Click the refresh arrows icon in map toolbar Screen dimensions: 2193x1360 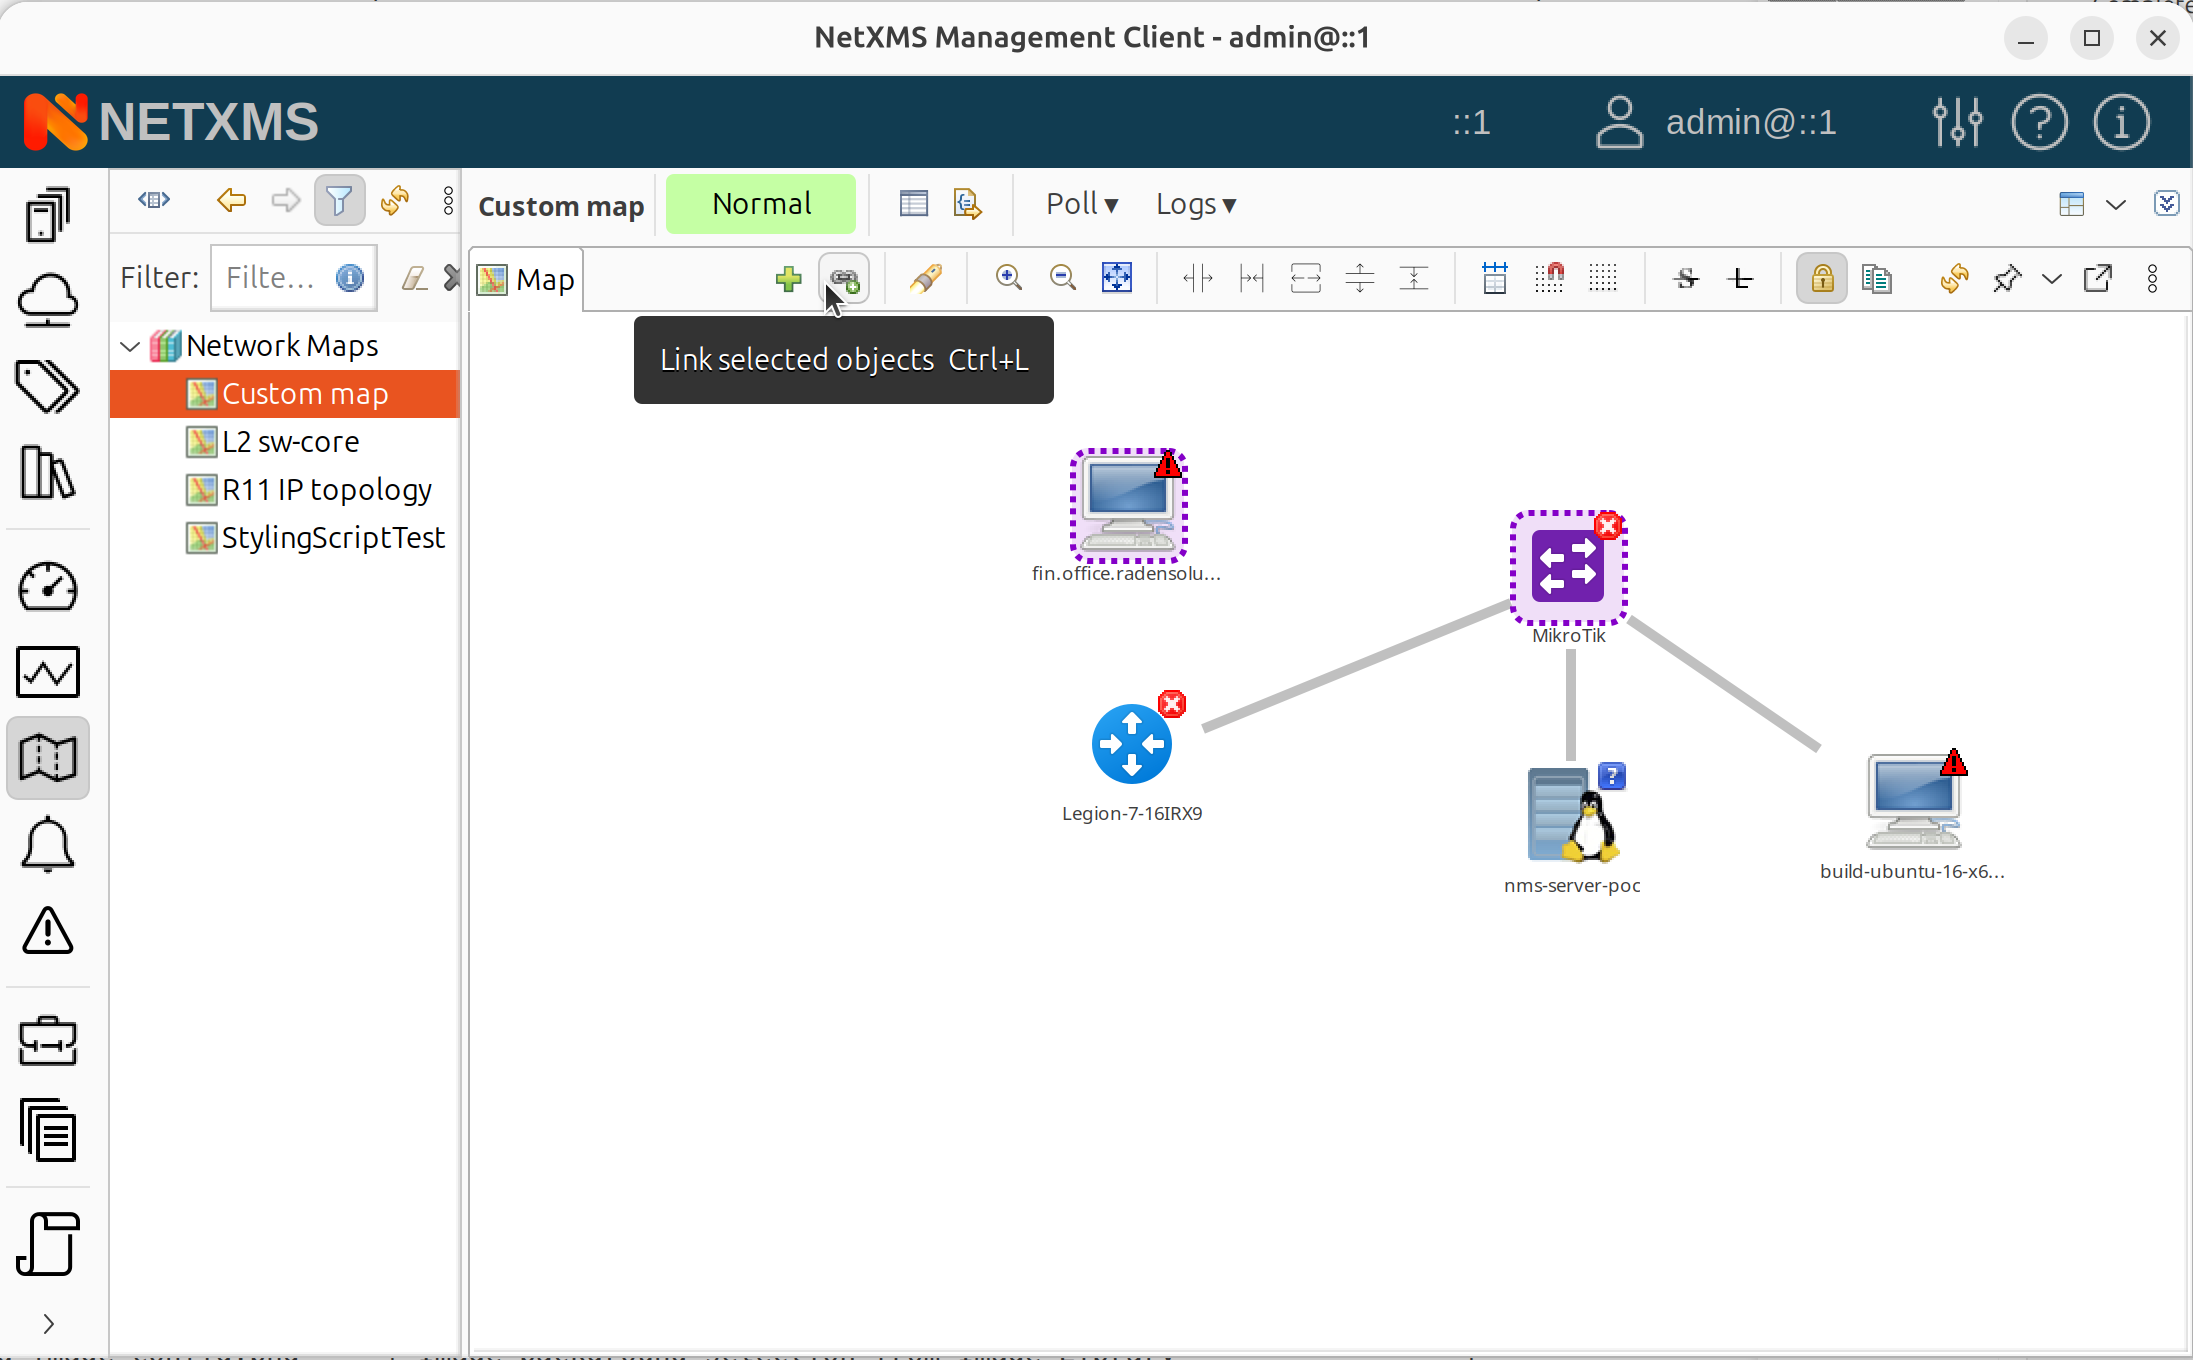pos(1954,278)
